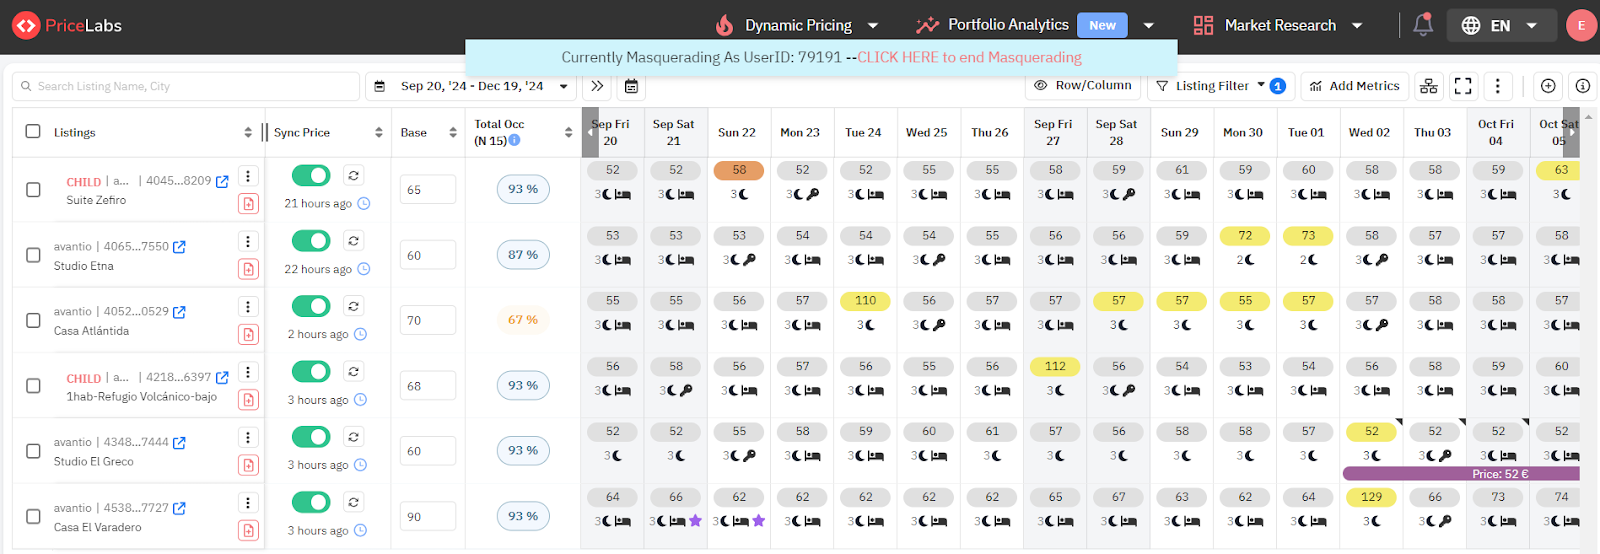Image resolution: width=1600 pixels, height=554 pixels.
Task: Select the 1hab-Refugio Volcánico-bajo checkbox
Action: click(33, 386)
